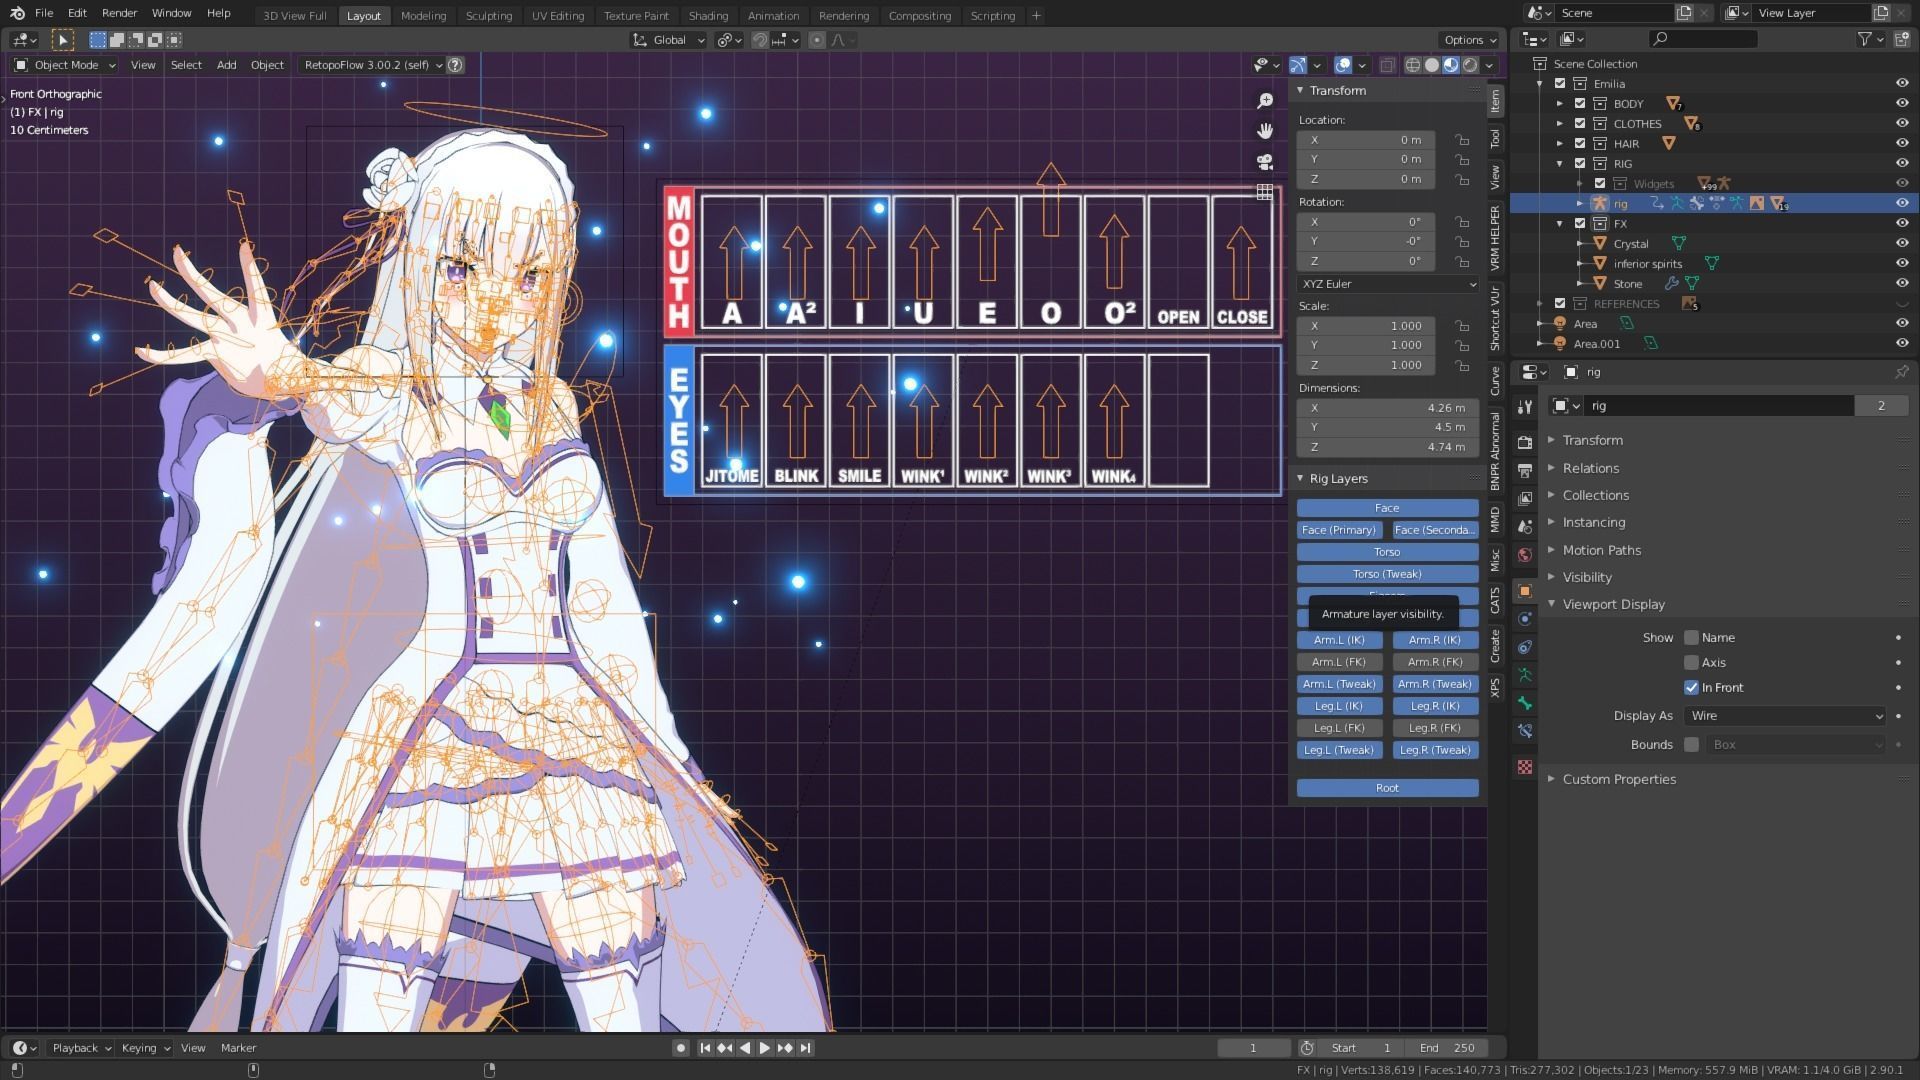Click the viewport pan hand icon
Viewport: 1920px width, 1080px height.
click(1265, 131)
